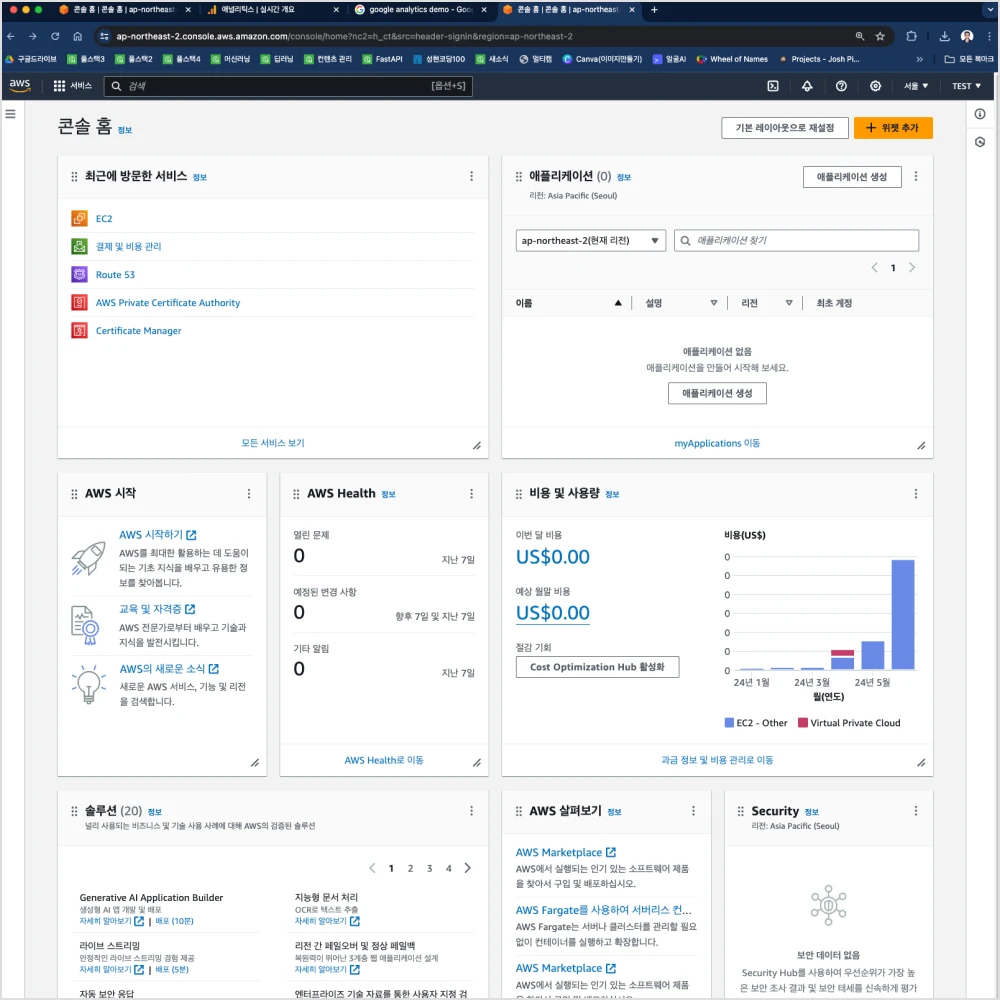
Task: Click the Wheel of Names bookmark
Action: (732, 59)
